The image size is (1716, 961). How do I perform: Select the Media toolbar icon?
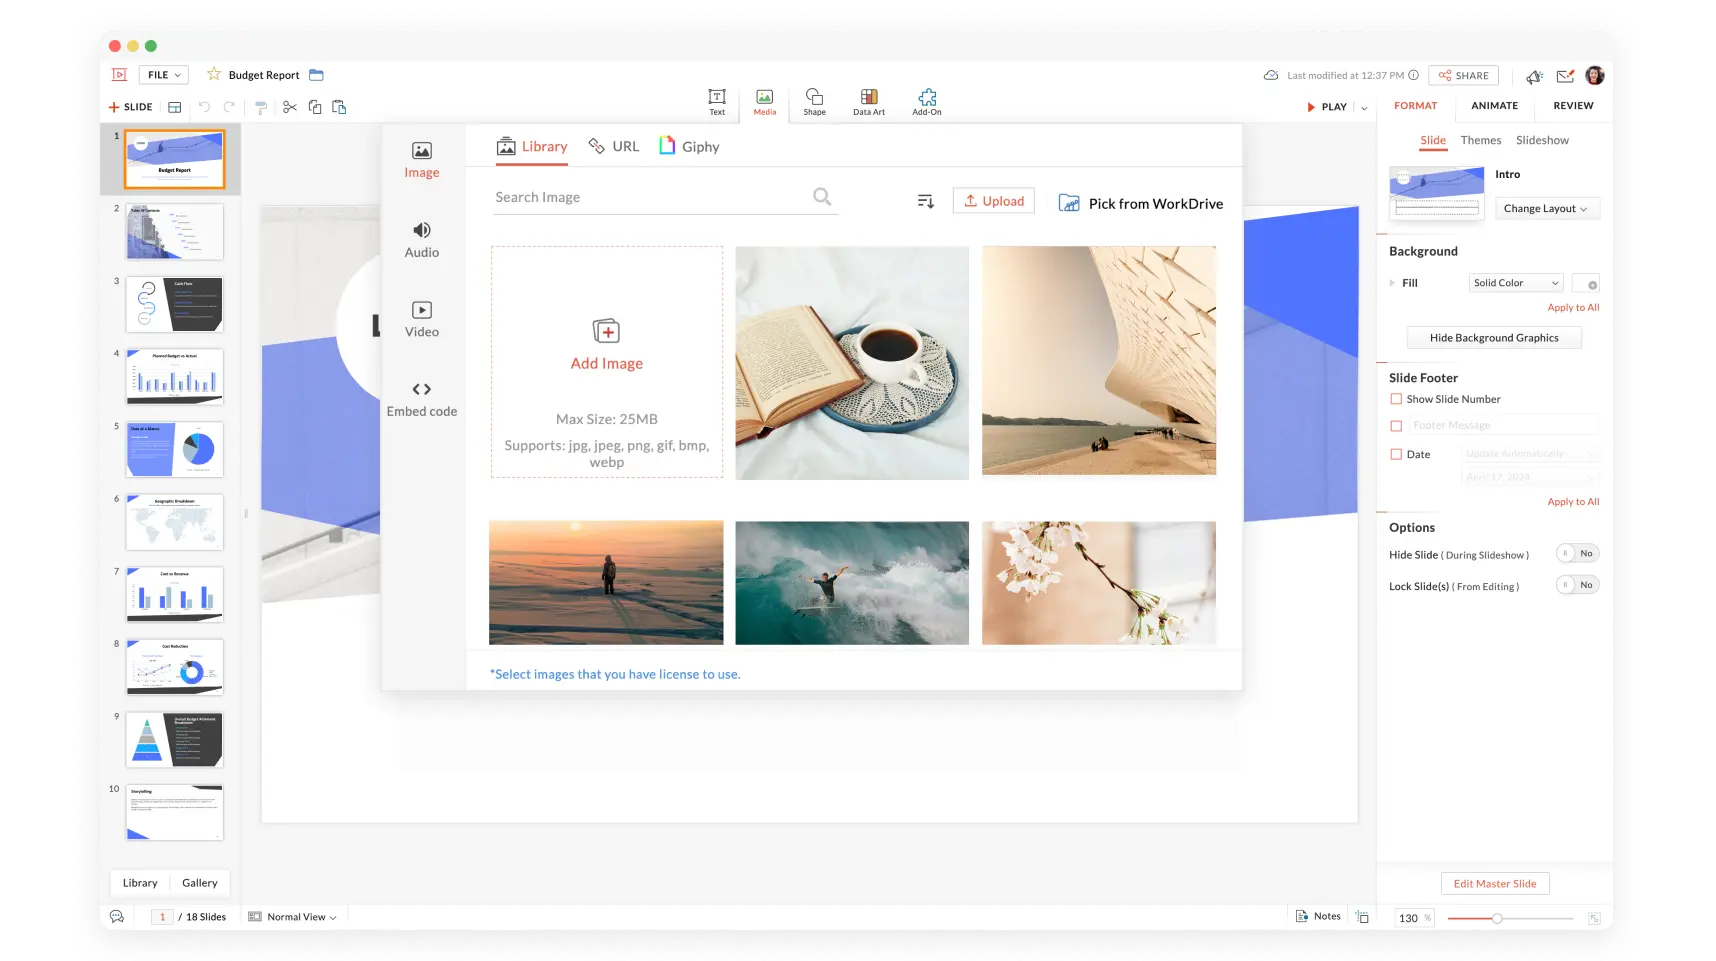pyautogui.click(x=765, y=101)
